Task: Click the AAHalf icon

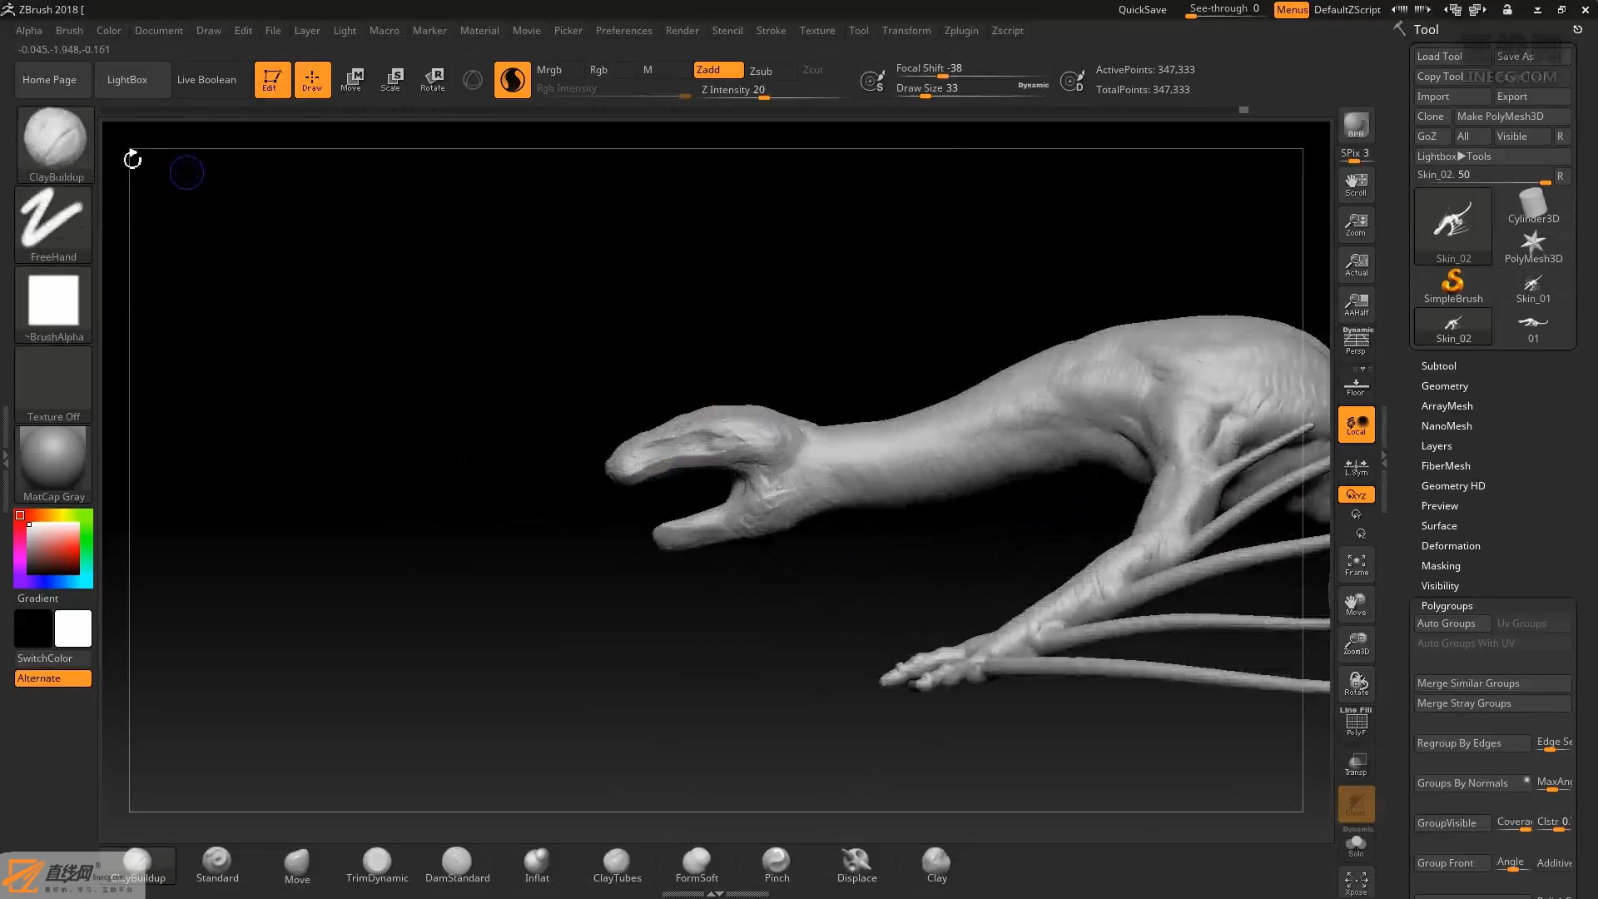Action: click(x=1356, y=305)
